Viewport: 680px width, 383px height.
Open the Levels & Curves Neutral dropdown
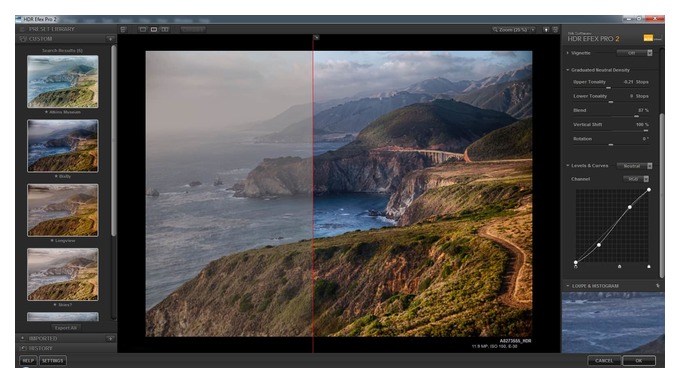pyautogui.click(x=634, y=166)
